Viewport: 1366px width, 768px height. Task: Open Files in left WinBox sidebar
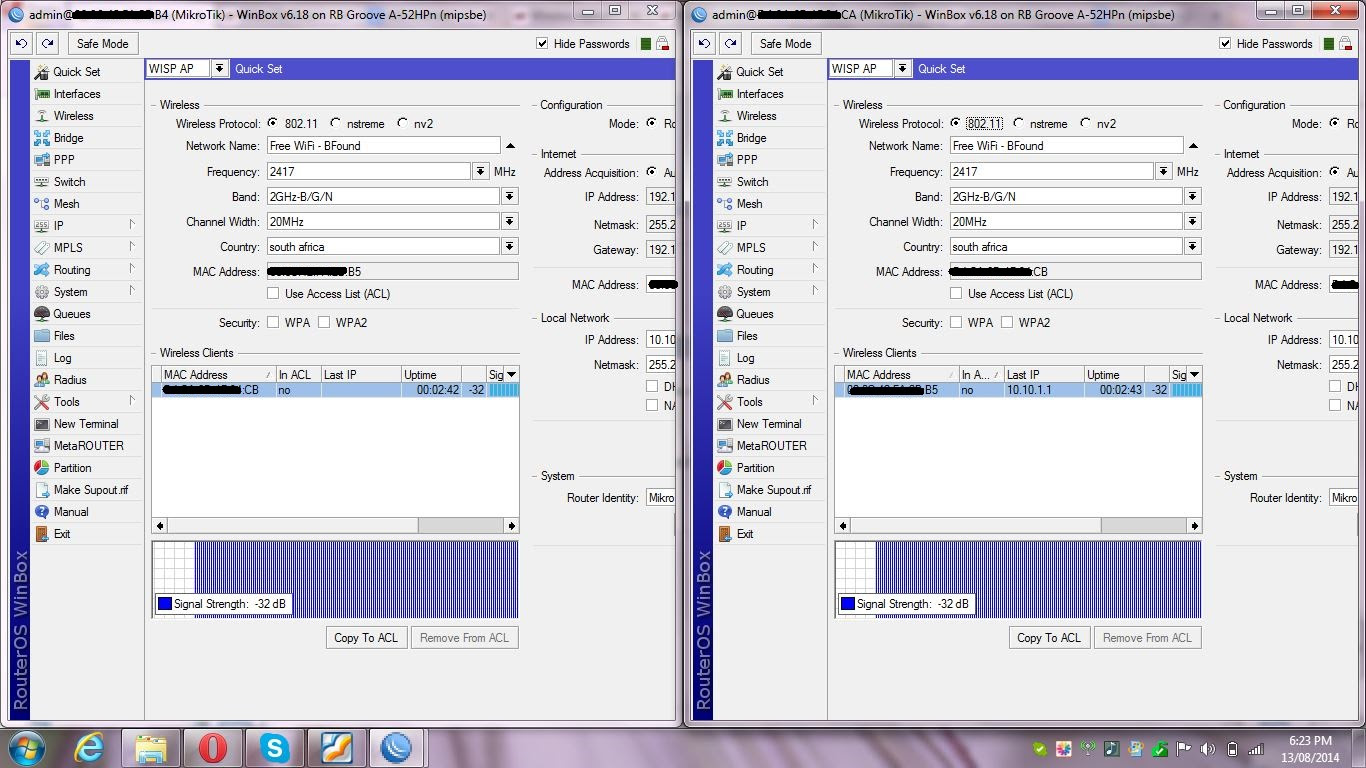63,336
